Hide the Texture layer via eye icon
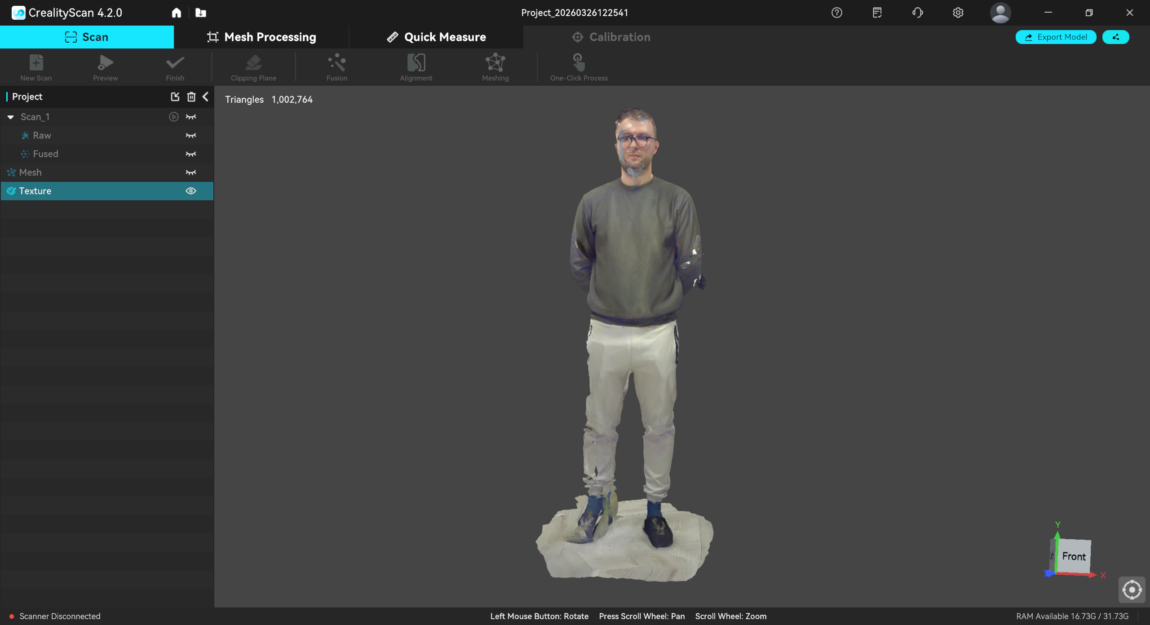 point(191,191)
